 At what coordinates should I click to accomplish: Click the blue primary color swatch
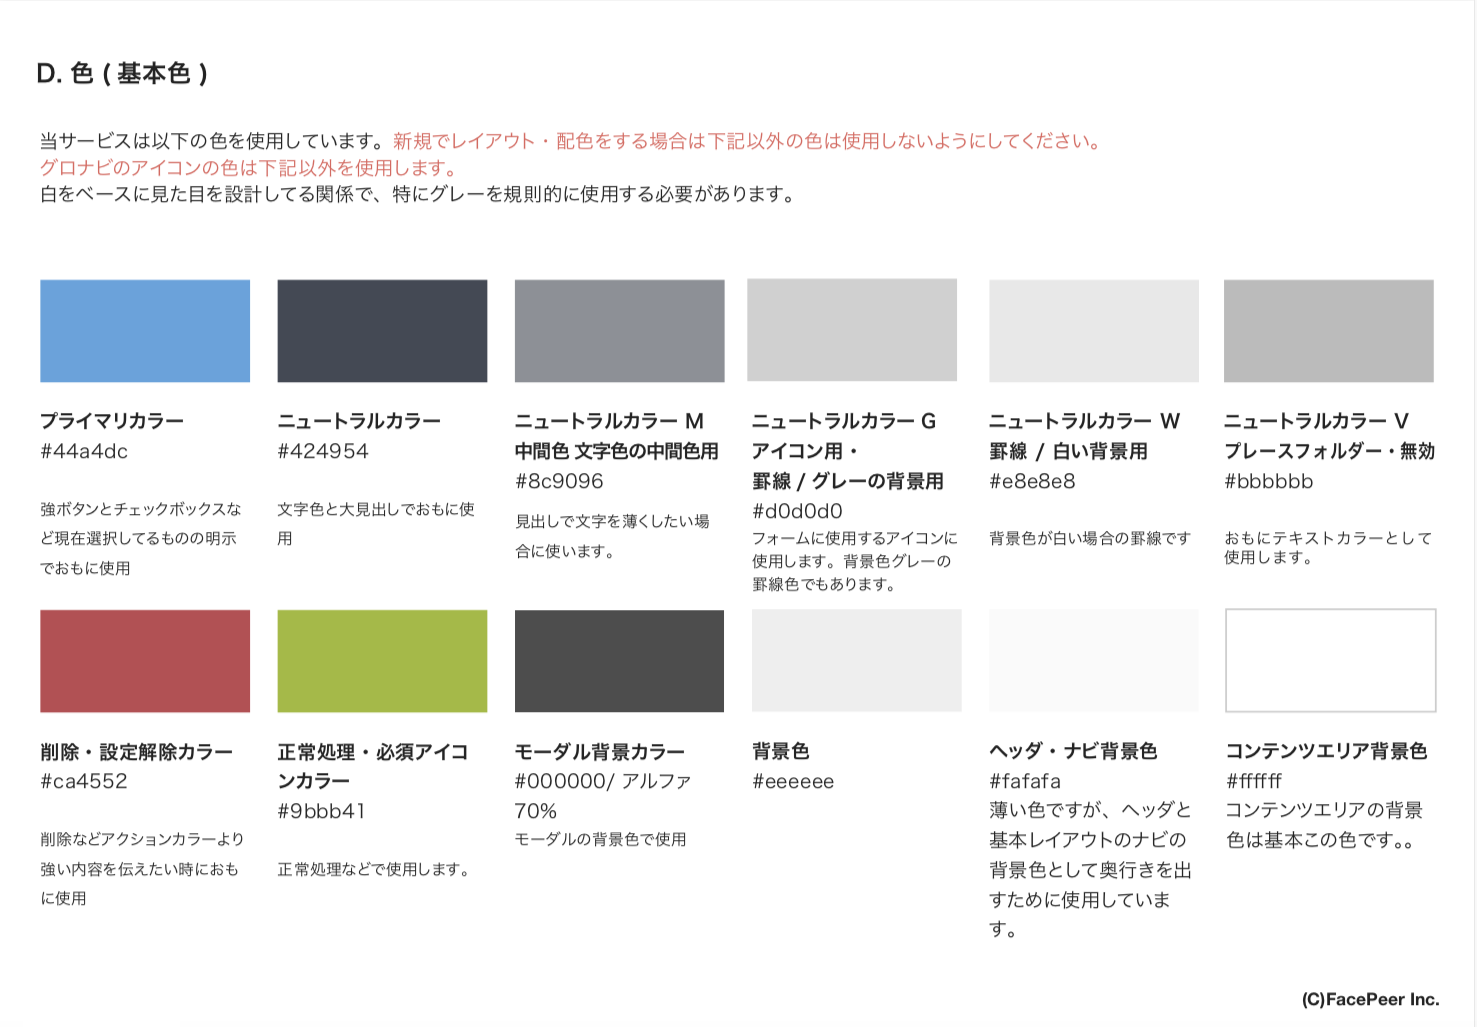[x=145, y=331]
